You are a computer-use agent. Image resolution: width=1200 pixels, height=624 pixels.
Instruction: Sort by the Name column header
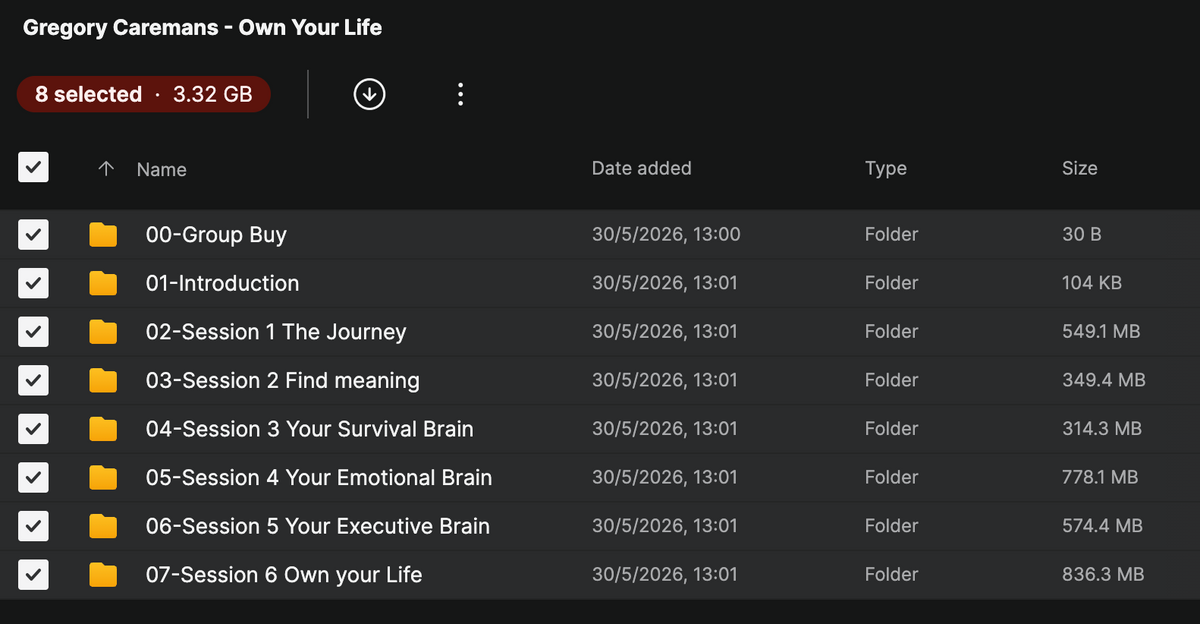click(162, 169)
